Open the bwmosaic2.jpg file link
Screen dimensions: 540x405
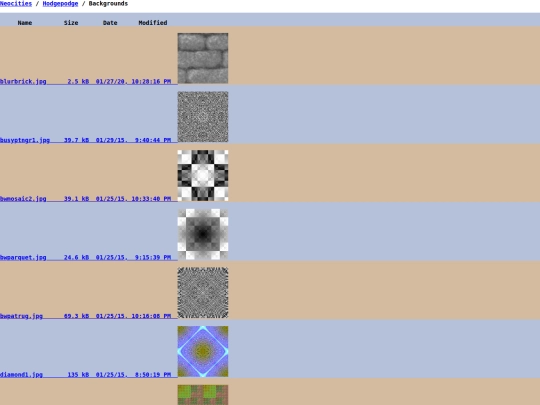(x=23, y=199)
